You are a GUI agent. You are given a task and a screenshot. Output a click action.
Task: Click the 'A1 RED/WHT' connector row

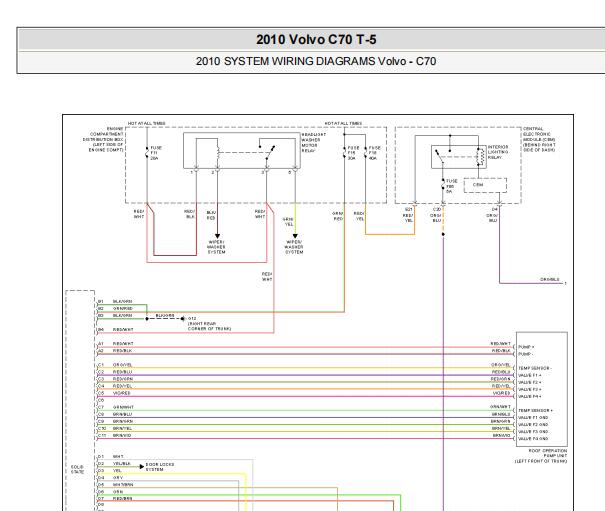115,343
